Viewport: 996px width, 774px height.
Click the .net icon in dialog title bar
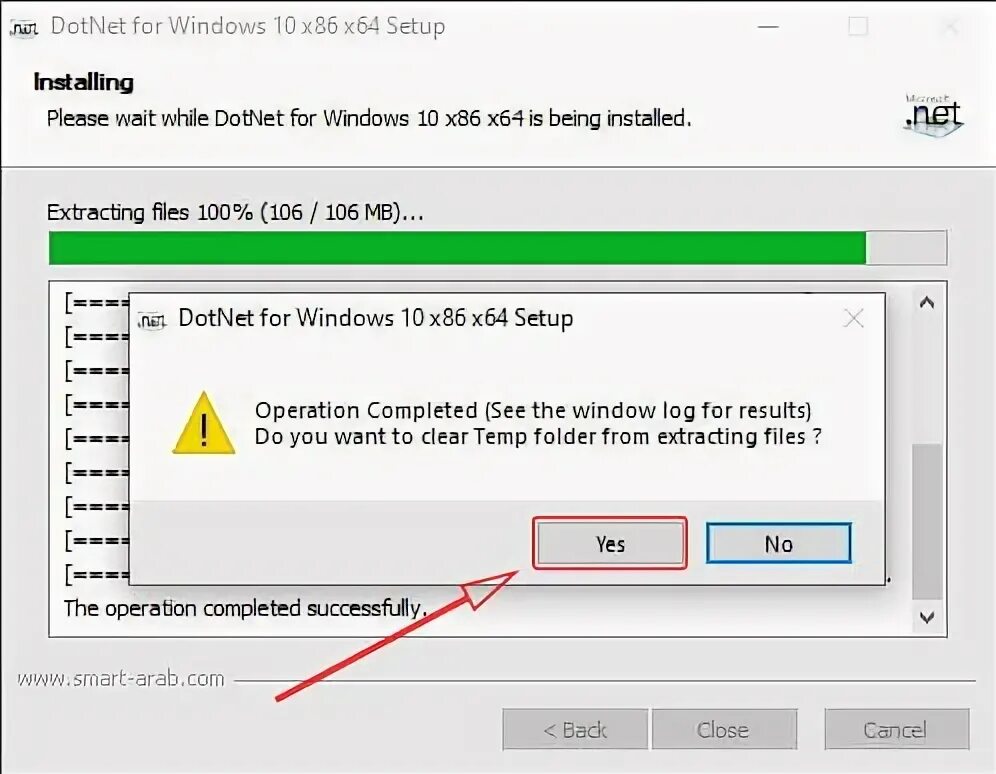[152, 320]
